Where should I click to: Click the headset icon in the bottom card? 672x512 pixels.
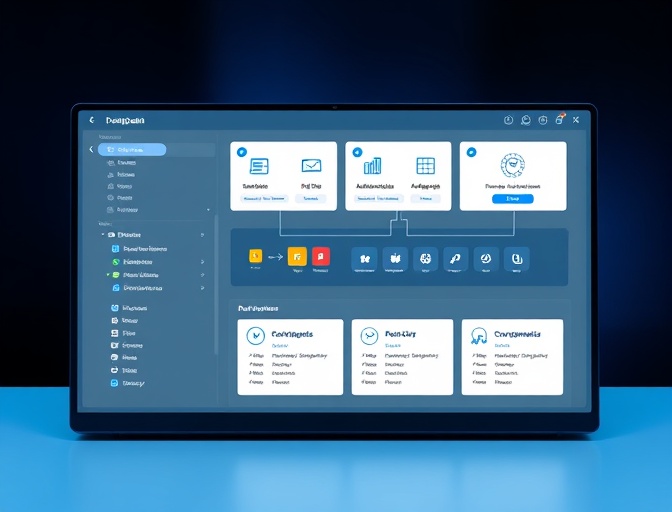(479, 336)
